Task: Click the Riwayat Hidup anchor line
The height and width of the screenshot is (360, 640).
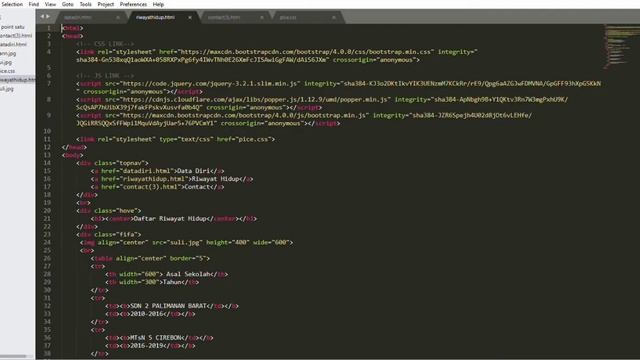Action: tap(172, 179)
